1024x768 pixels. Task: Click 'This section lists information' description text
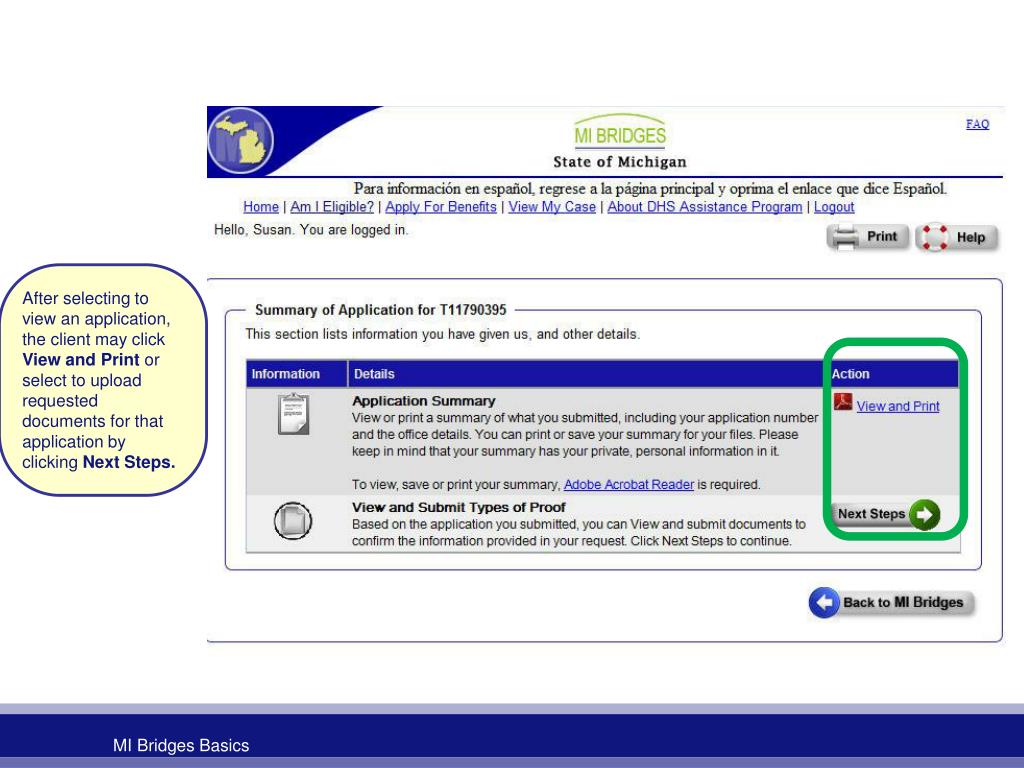click(442, 334)
